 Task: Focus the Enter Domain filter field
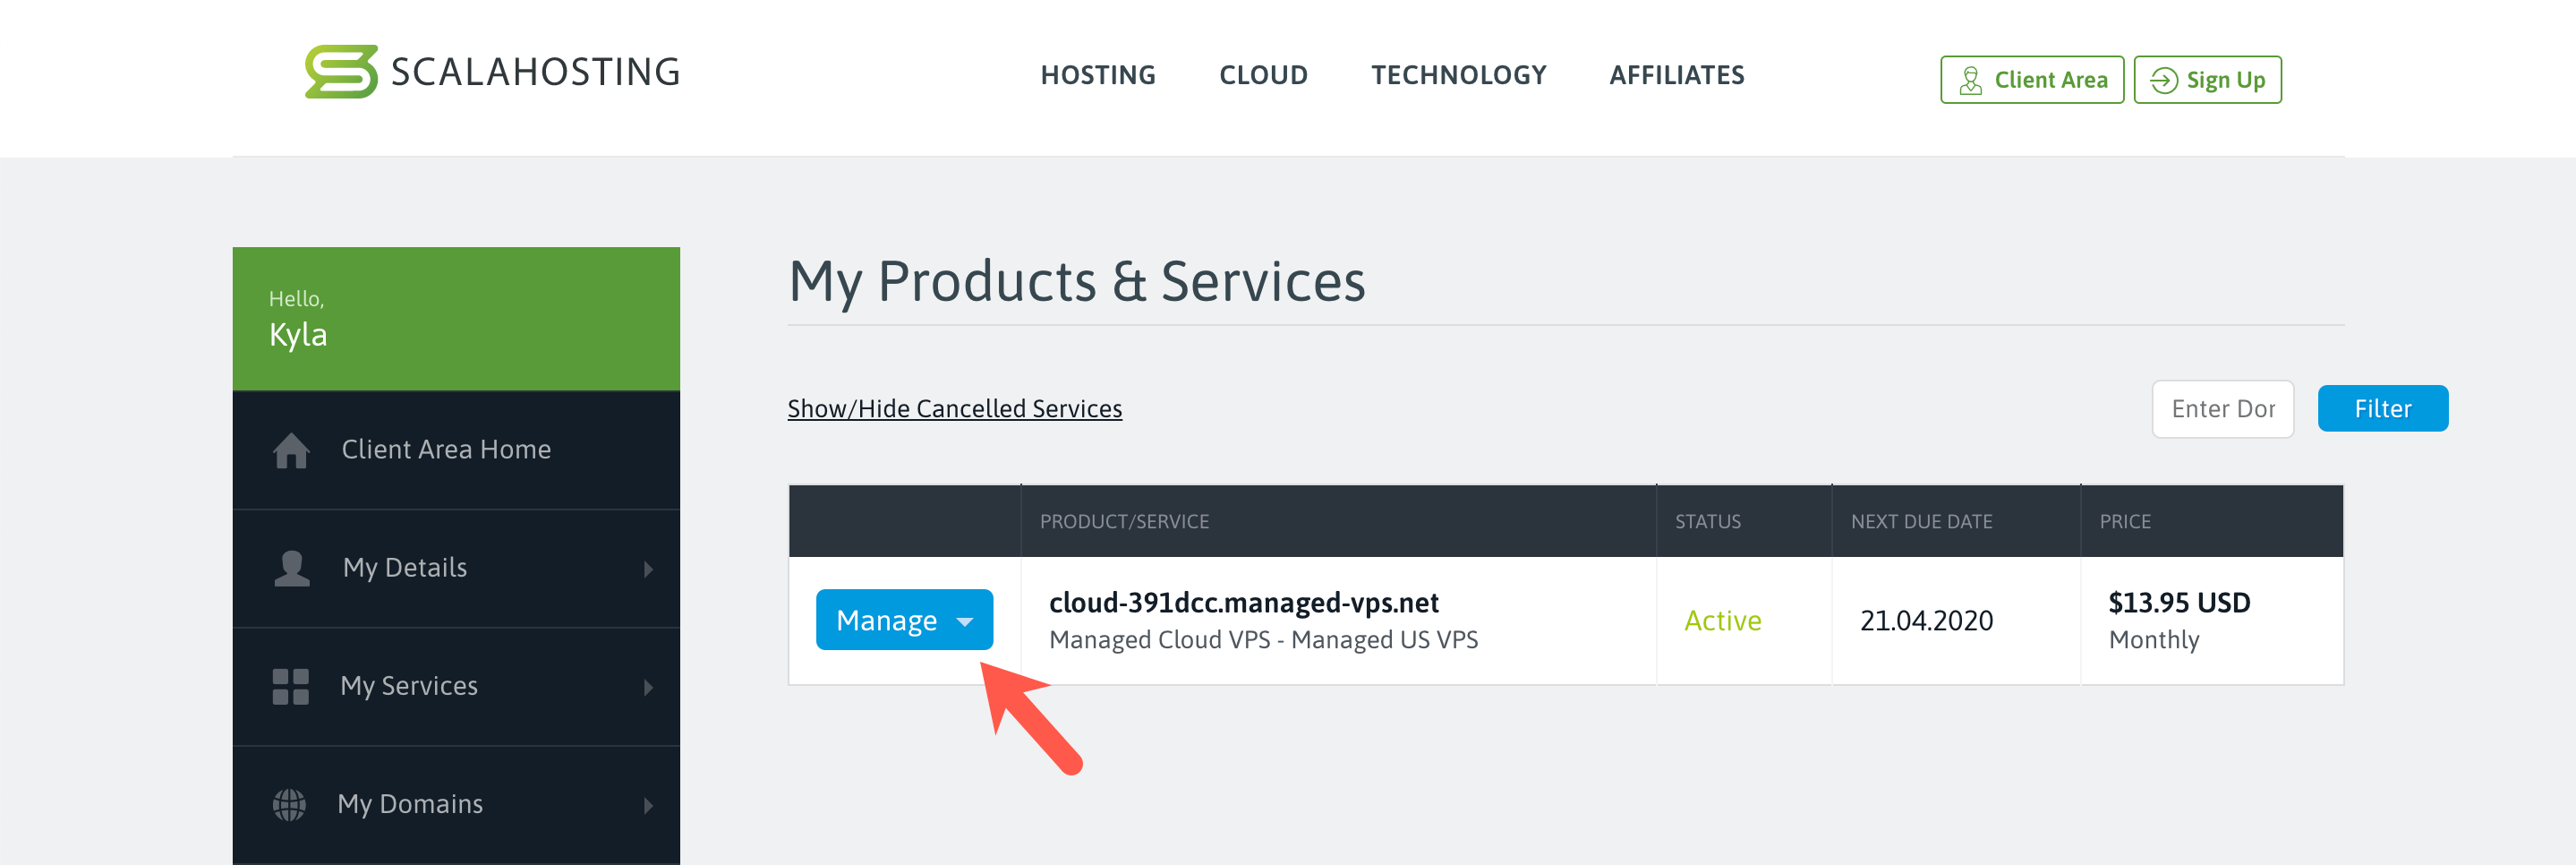point(2222,409)
